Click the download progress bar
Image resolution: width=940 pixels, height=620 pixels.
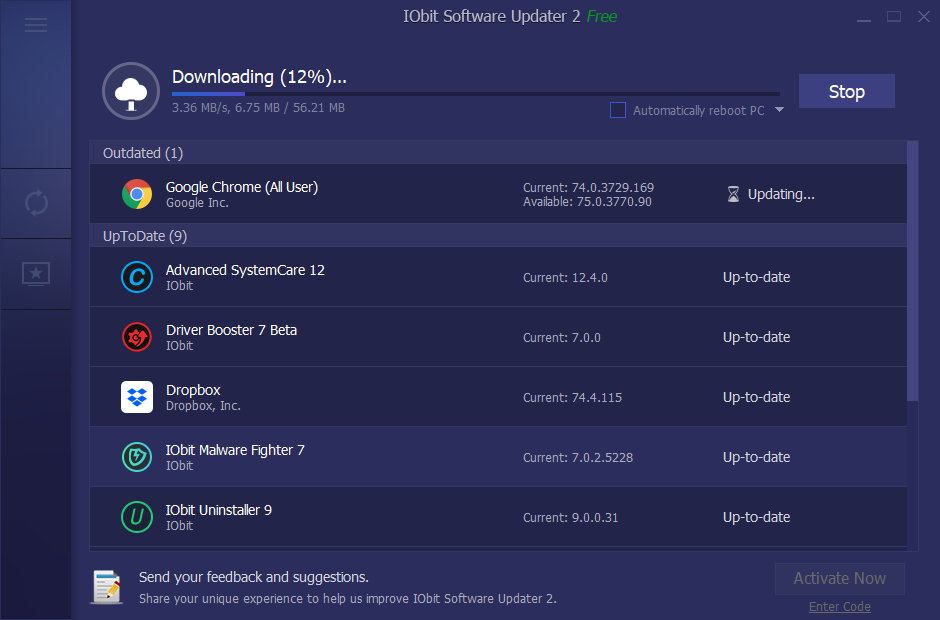click(x=476, y=94)
